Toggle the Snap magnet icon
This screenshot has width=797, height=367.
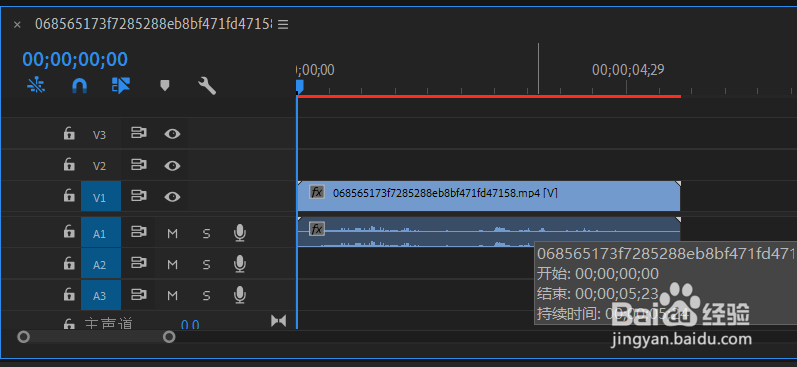(79, 85)
